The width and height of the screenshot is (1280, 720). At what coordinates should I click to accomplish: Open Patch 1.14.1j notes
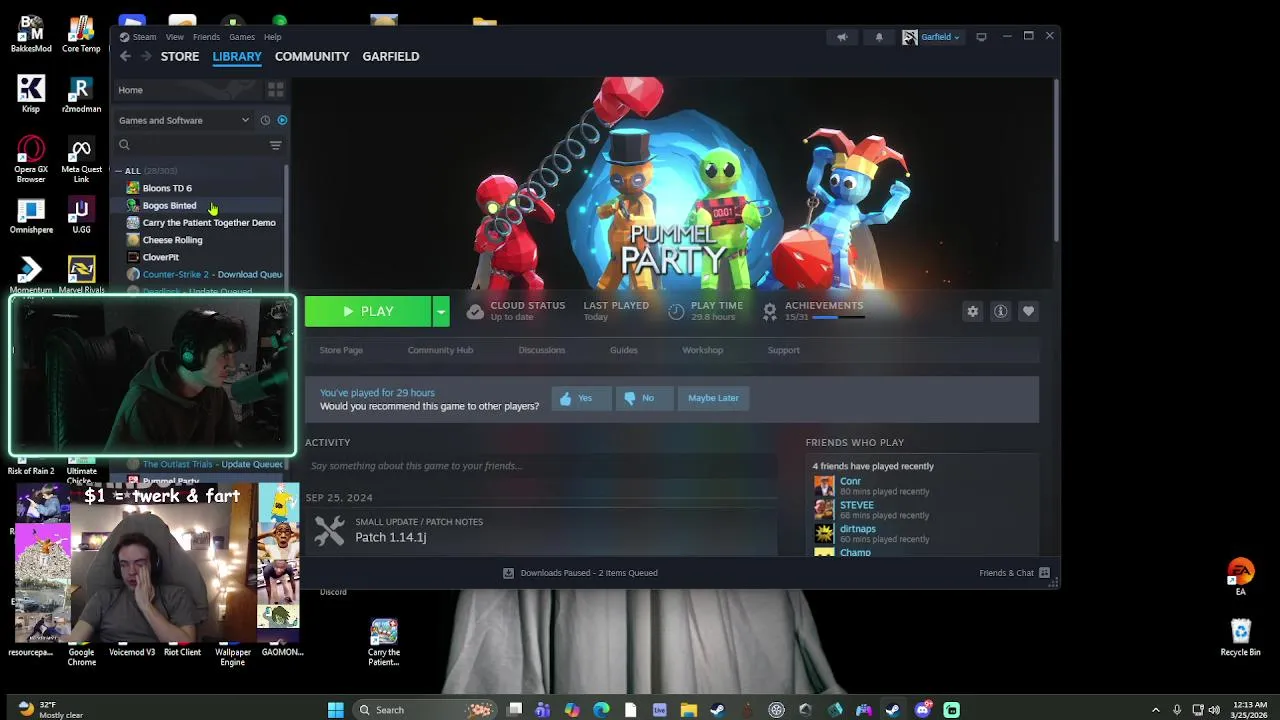(390, 537)
